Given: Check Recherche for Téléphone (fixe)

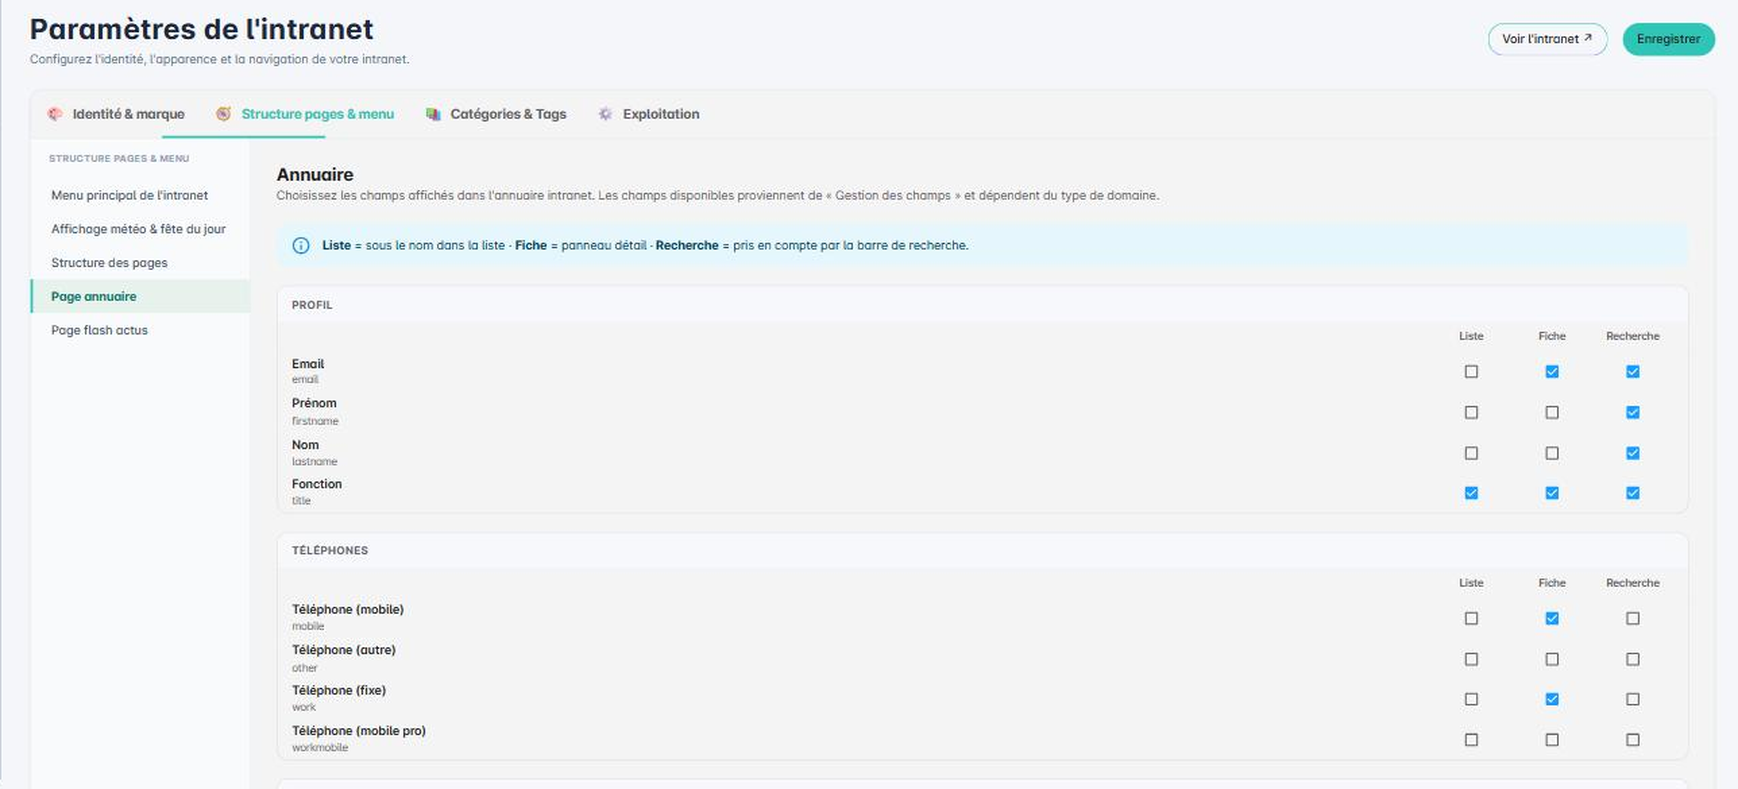Looking at the screenshot, I should (1633, 700).
